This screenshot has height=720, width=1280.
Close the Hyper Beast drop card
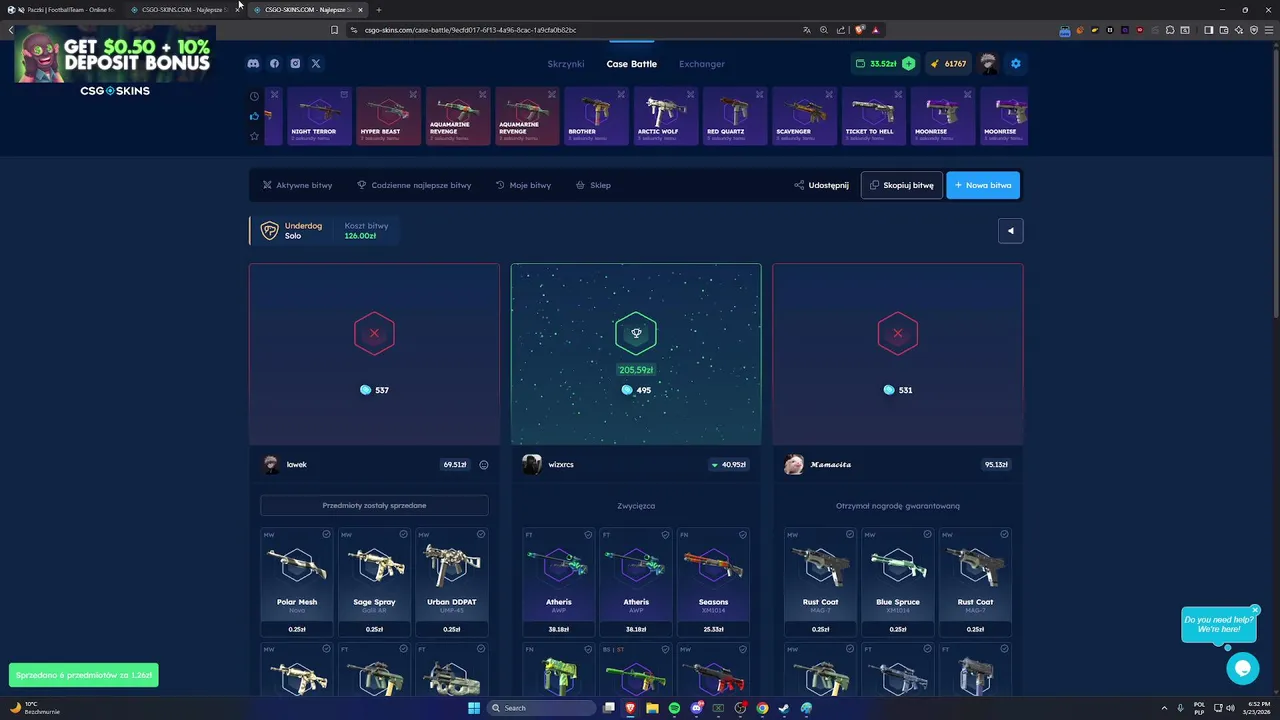click(413, 95)
